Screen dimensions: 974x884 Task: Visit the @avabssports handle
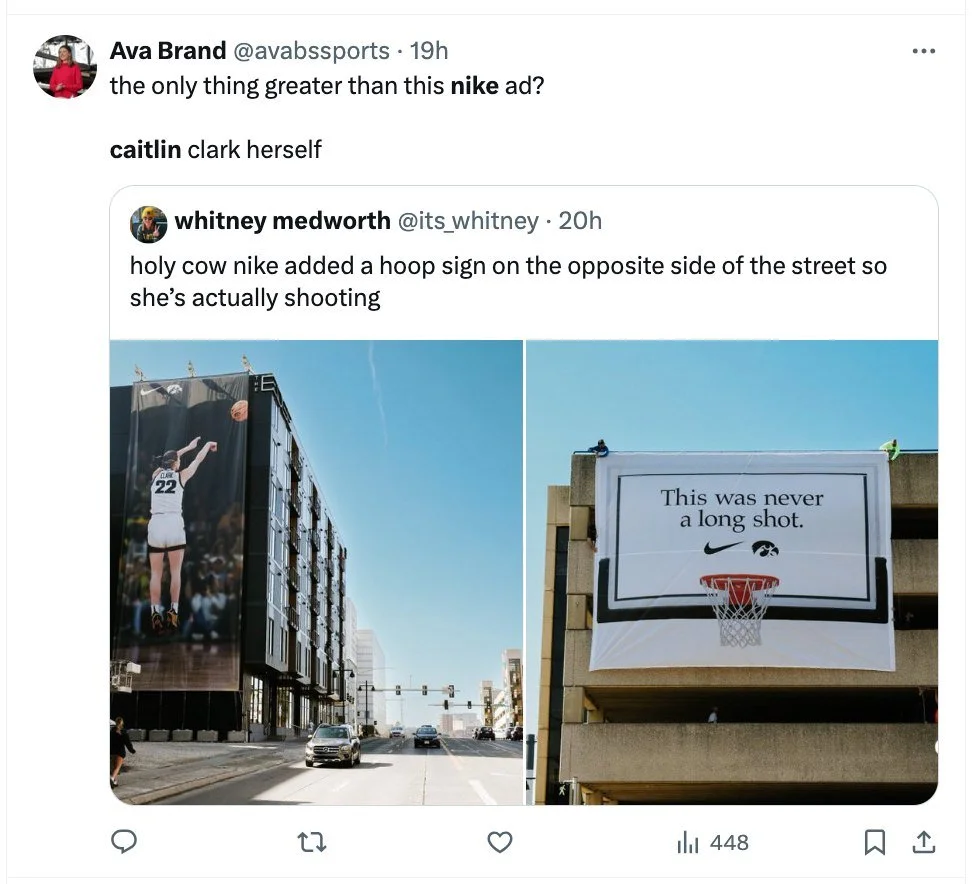tap(311, 51)
